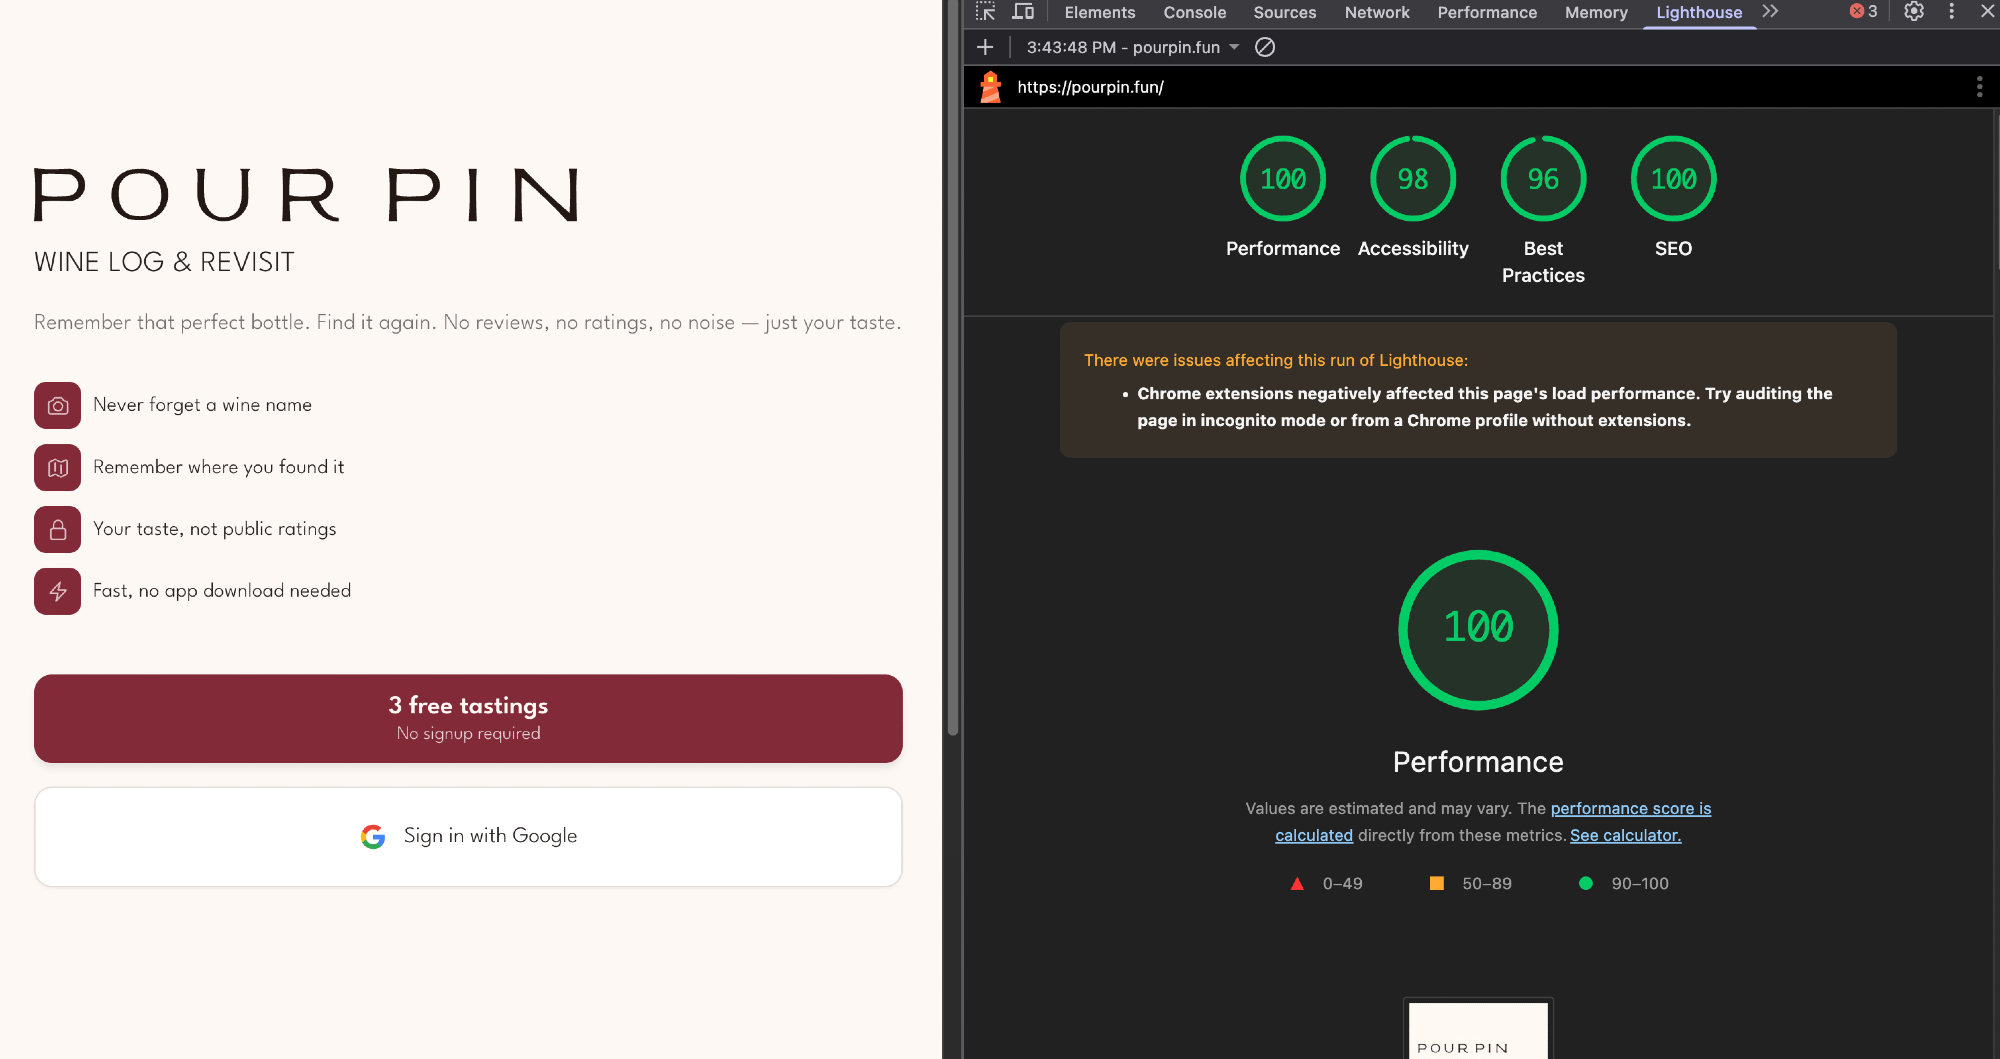Click the Accessibility score gauge 98
The height and width of the screenshot is (1059, 2000).
tap(1413, 179)
